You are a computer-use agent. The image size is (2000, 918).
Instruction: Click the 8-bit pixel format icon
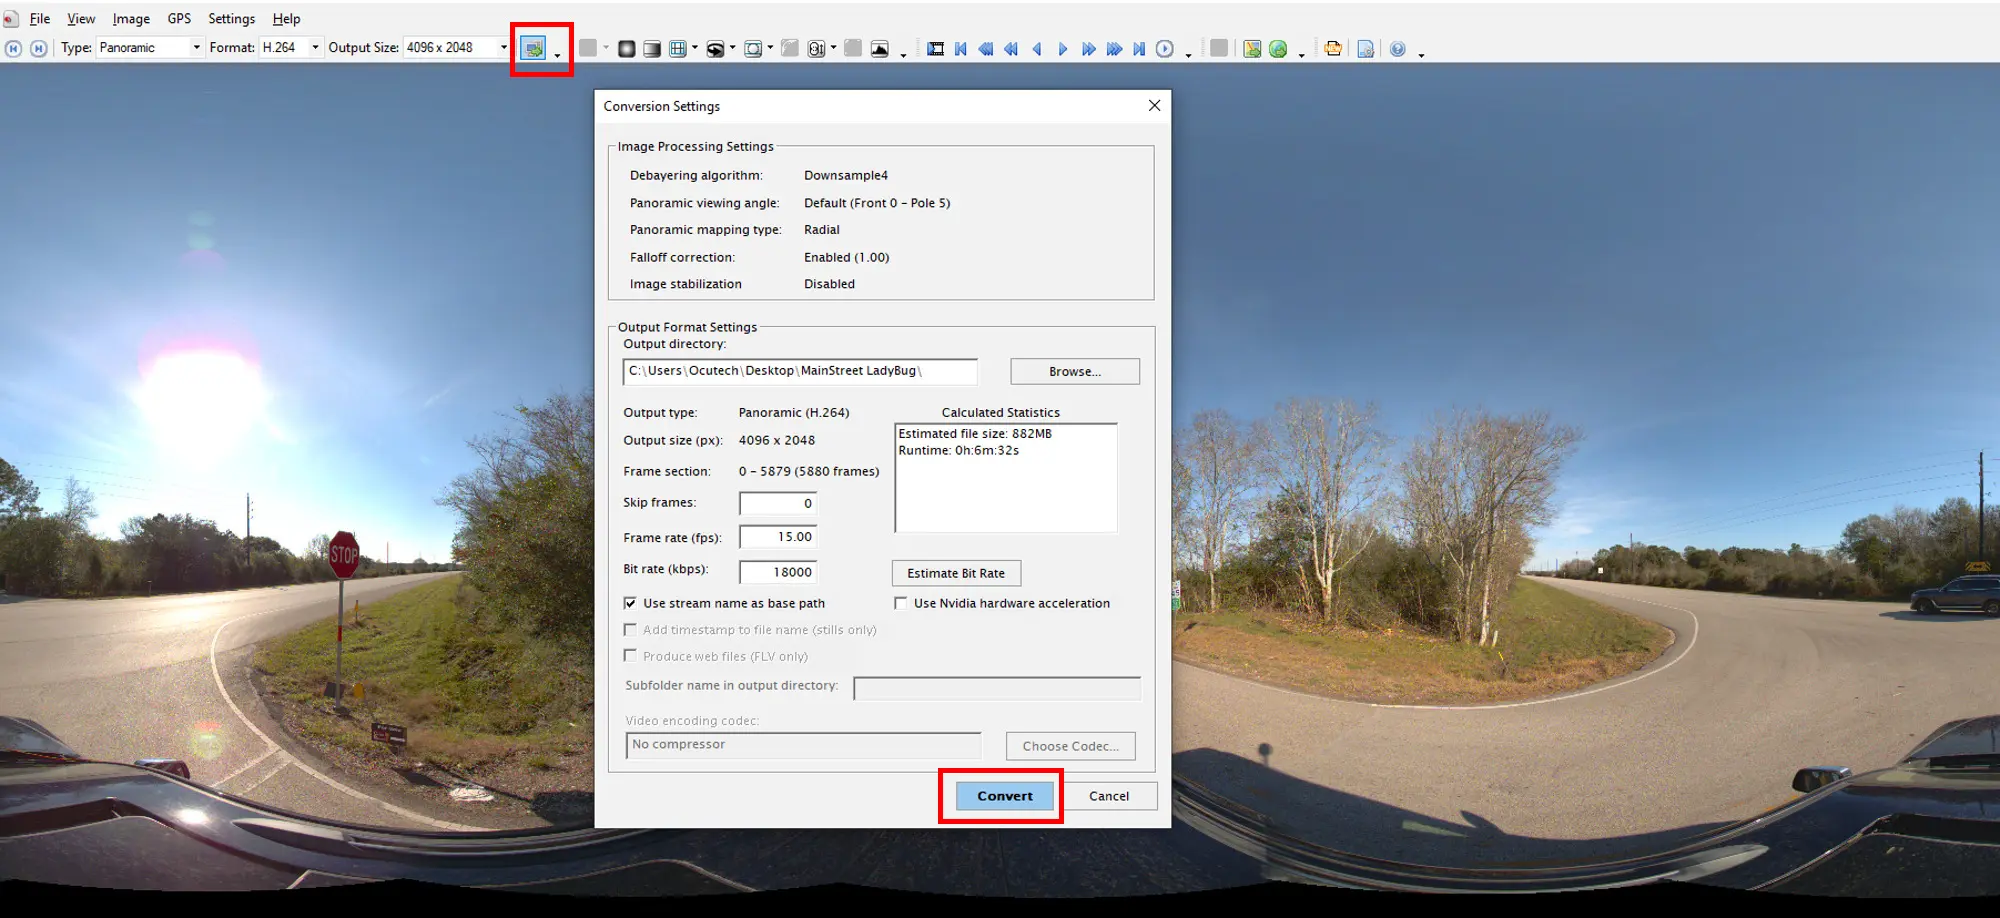816,48
